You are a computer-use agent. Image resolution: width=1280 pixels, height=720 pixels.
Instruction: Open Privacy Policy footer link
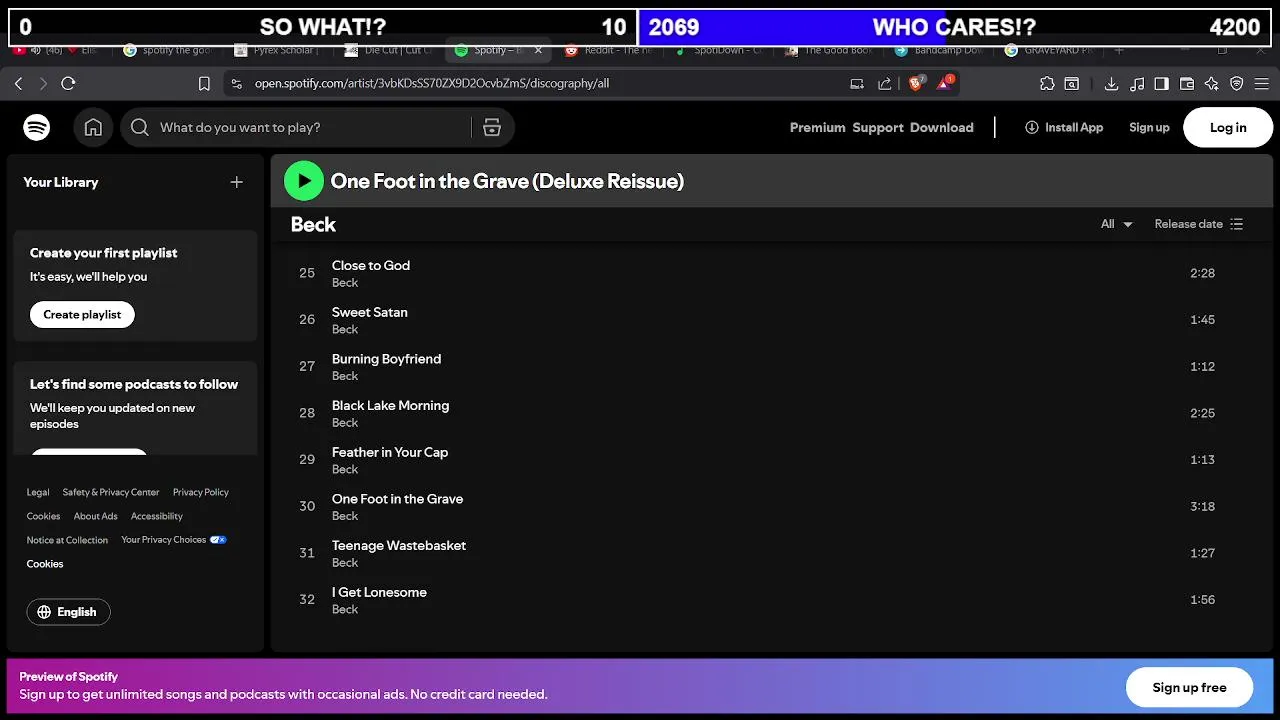point(201,492)
